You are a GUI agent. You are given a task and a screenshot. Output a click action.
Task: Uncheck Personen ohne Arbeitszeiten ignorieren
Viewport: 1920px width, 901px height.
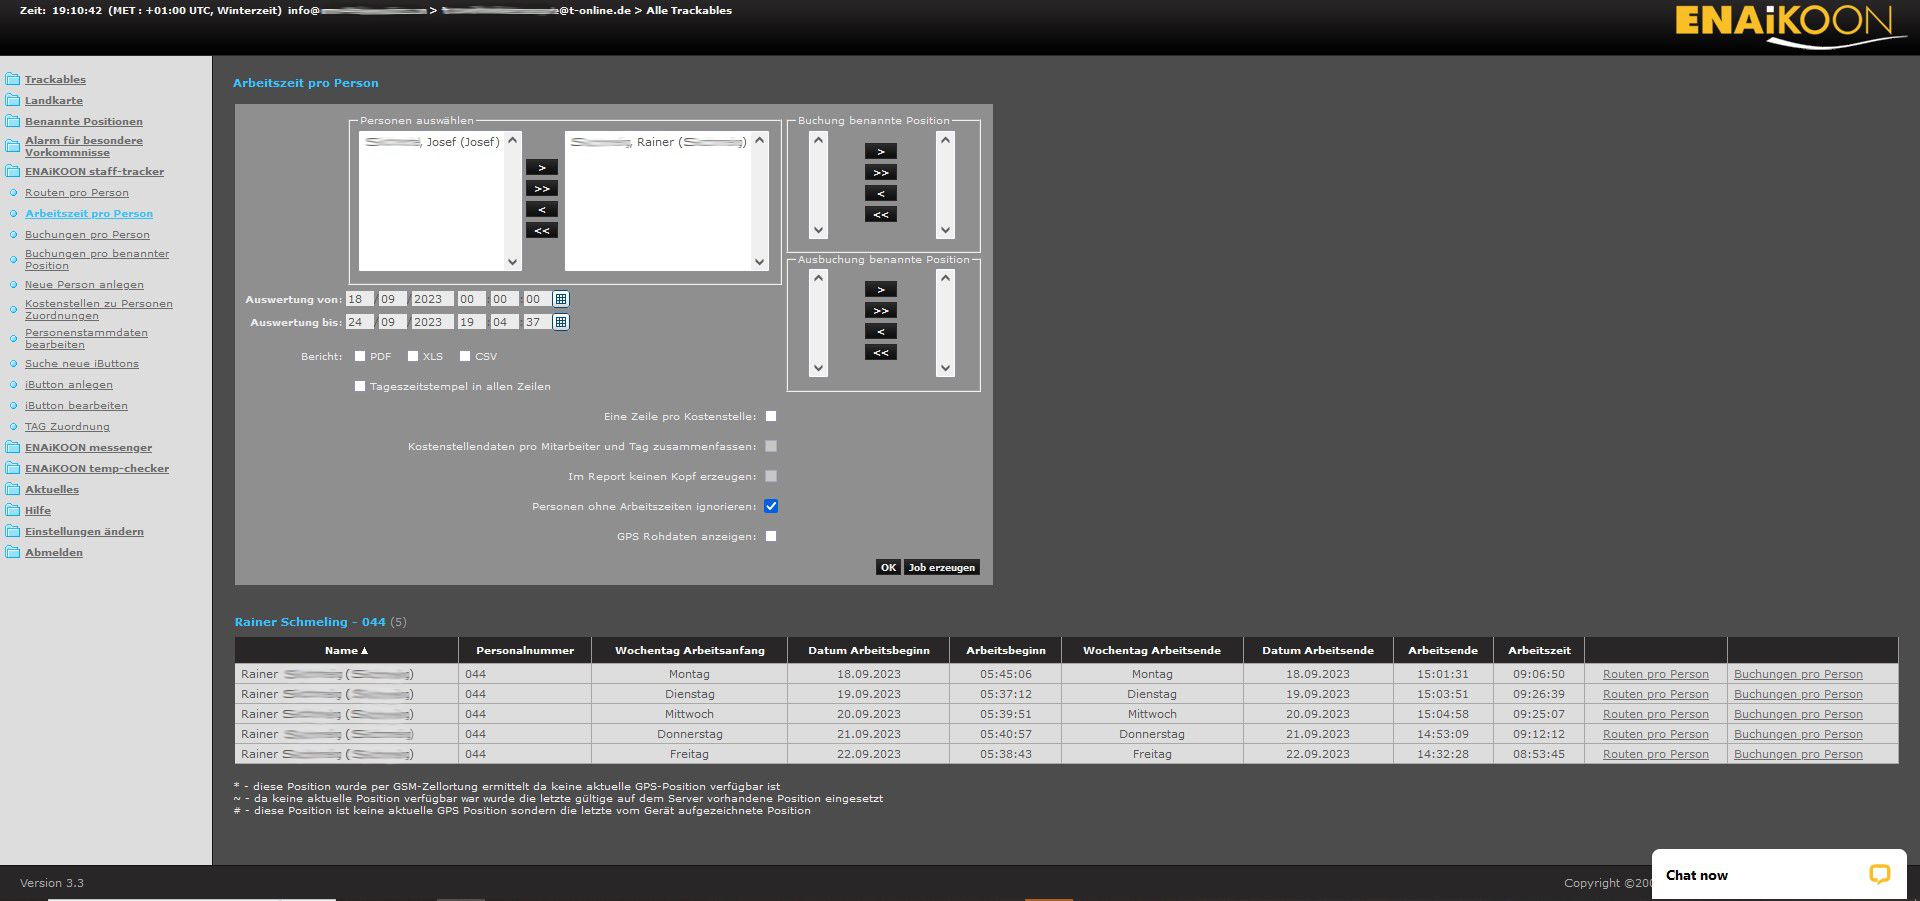pyautogui.click(x=771, y=506)
